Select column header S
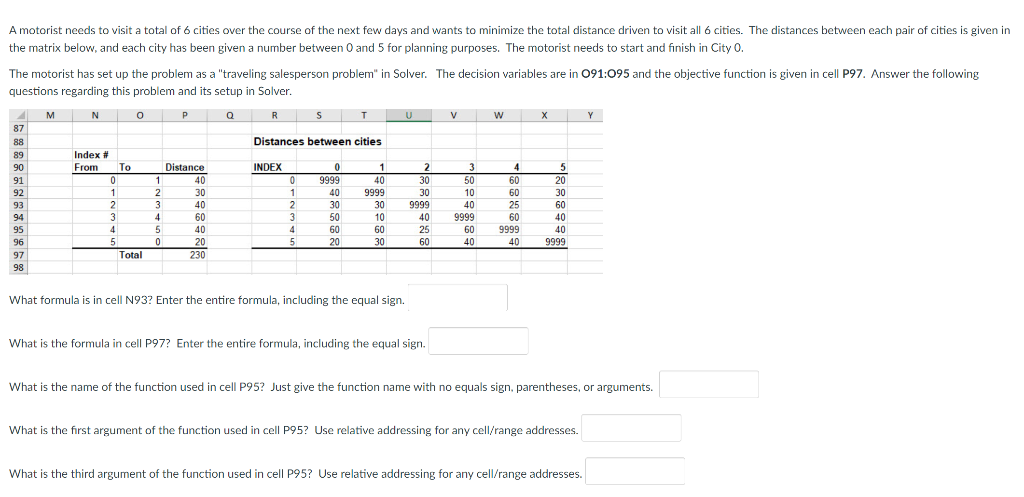The height and width of the screenshot is (497, 1024). pyautogui.click(x=319, y=116)
